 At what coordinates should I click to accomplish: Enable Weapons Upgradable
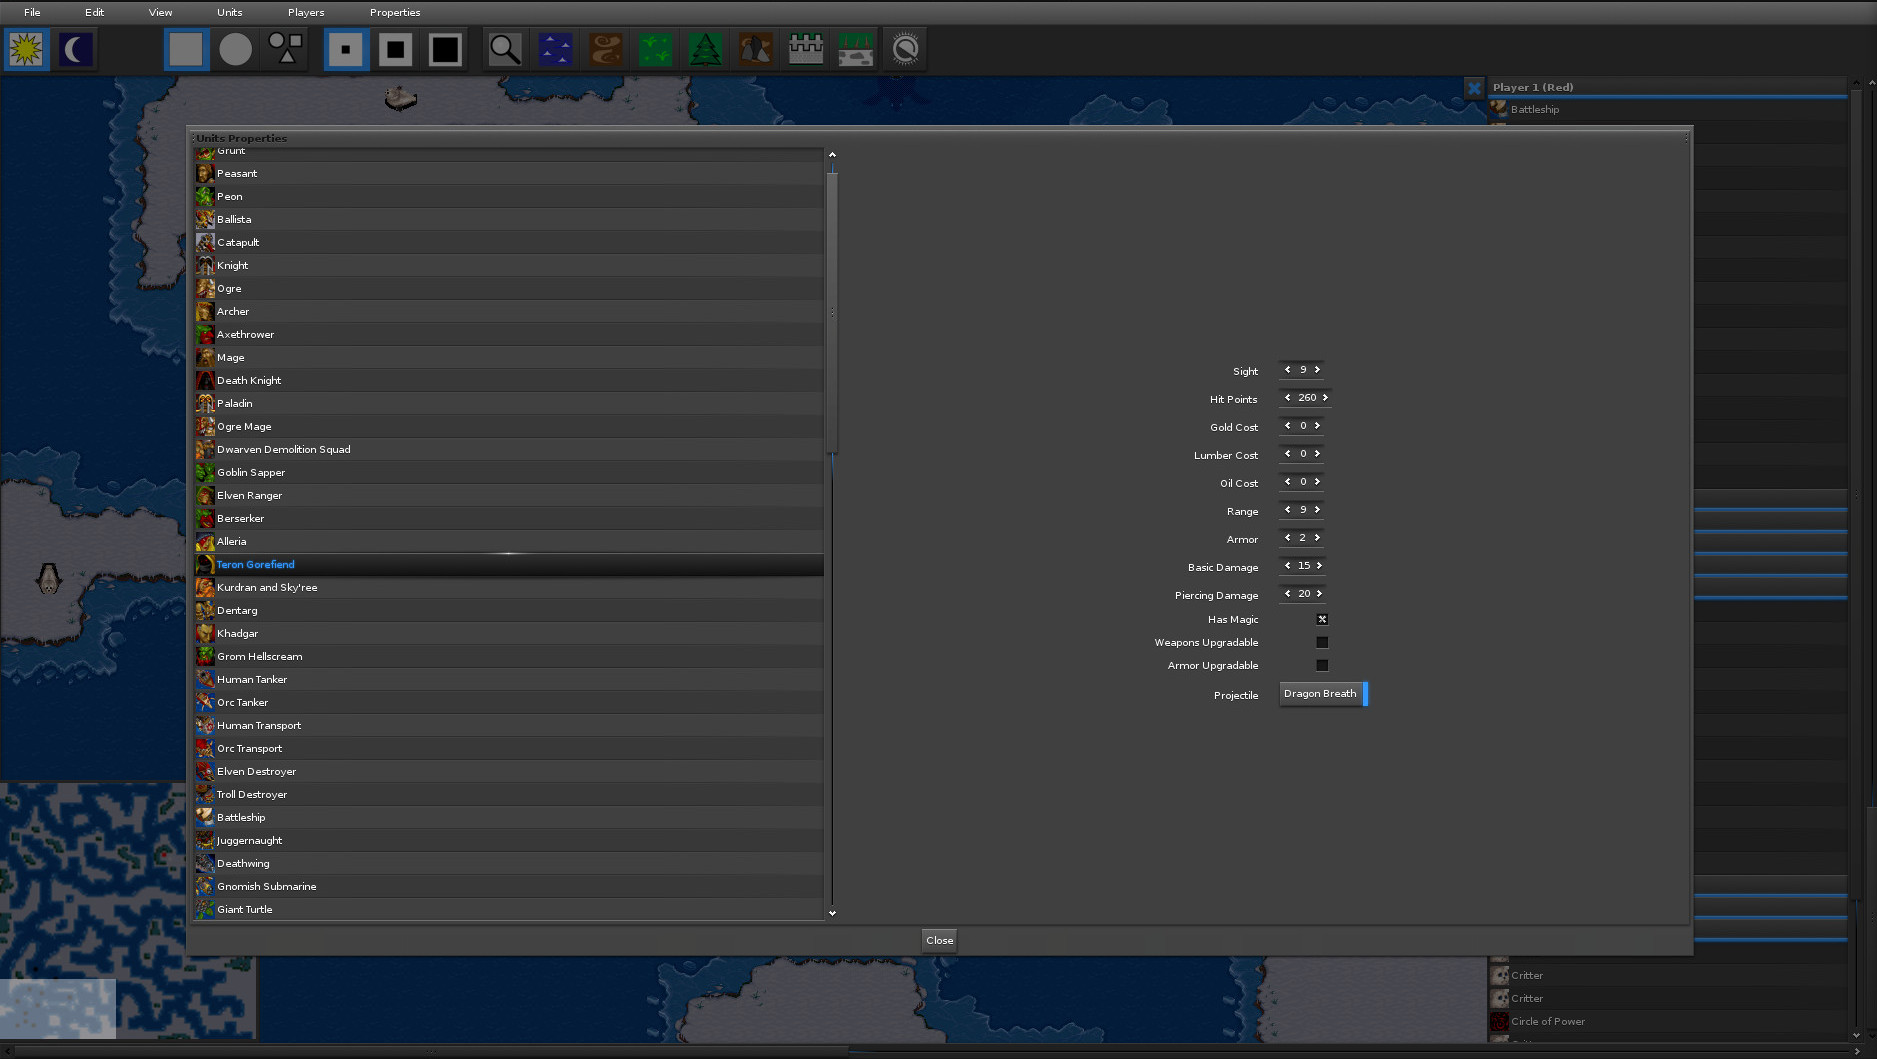1322,642
